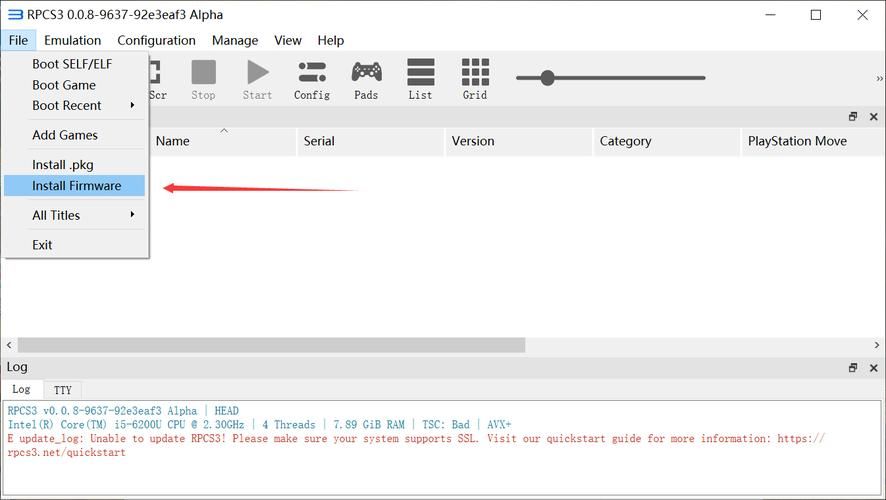Minimize the RPCS3 window
The image size is (886, 500).
[x=770, y=15]
